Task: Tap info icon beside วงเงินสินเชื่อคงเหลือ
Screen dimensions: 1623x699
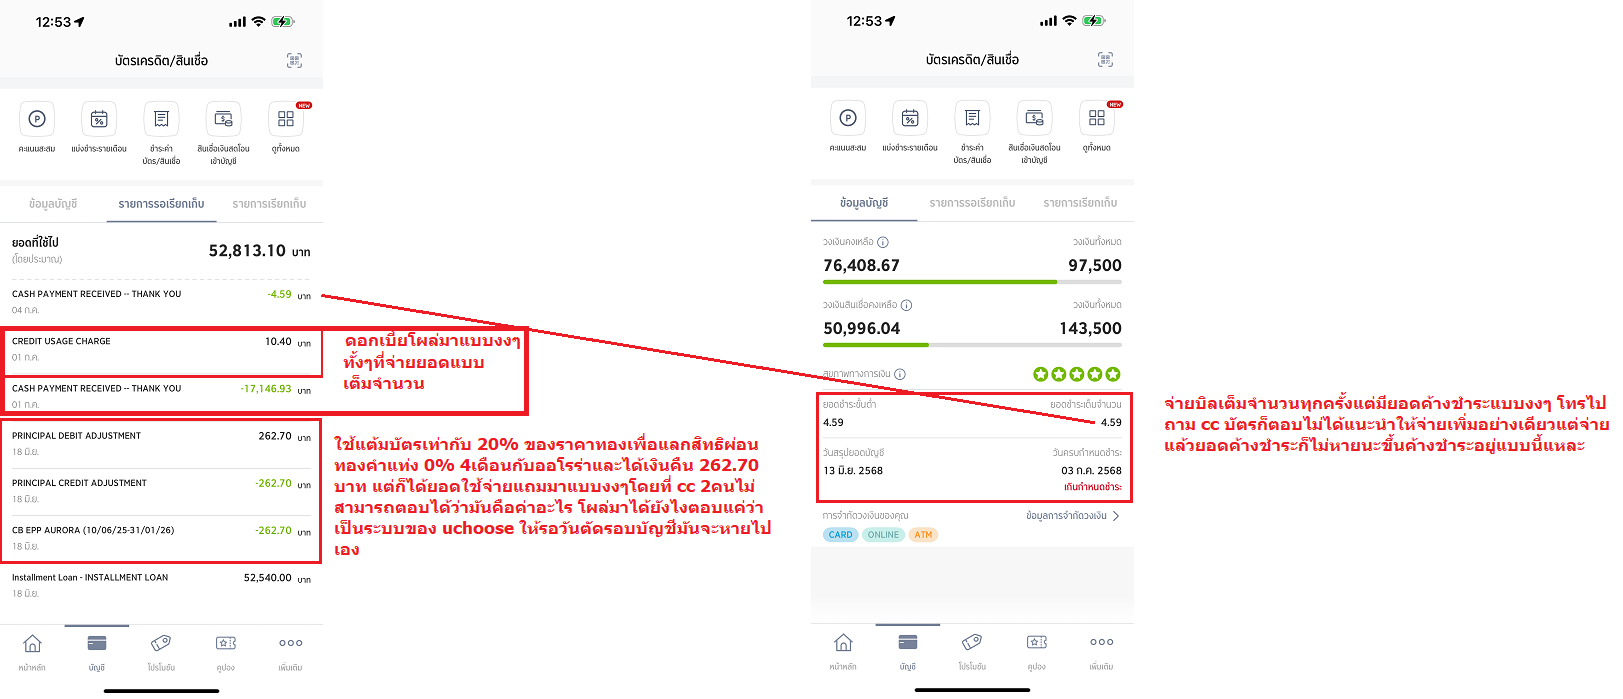Action: click(907, 305)
